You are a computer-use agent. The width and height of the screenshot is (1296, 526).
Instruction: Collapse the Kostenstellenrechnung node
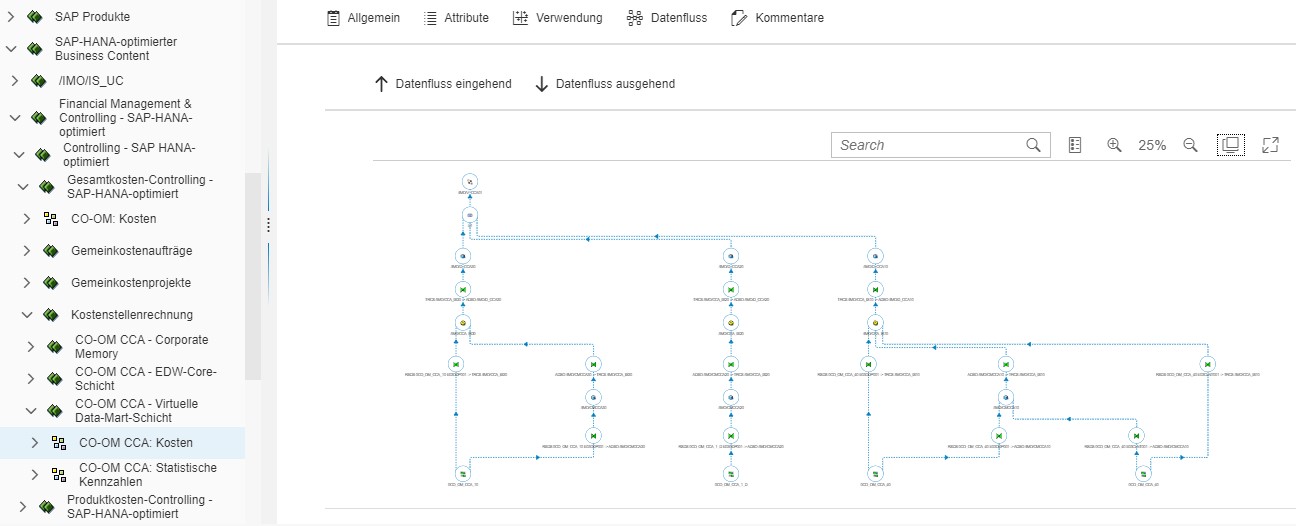[27, 315]
